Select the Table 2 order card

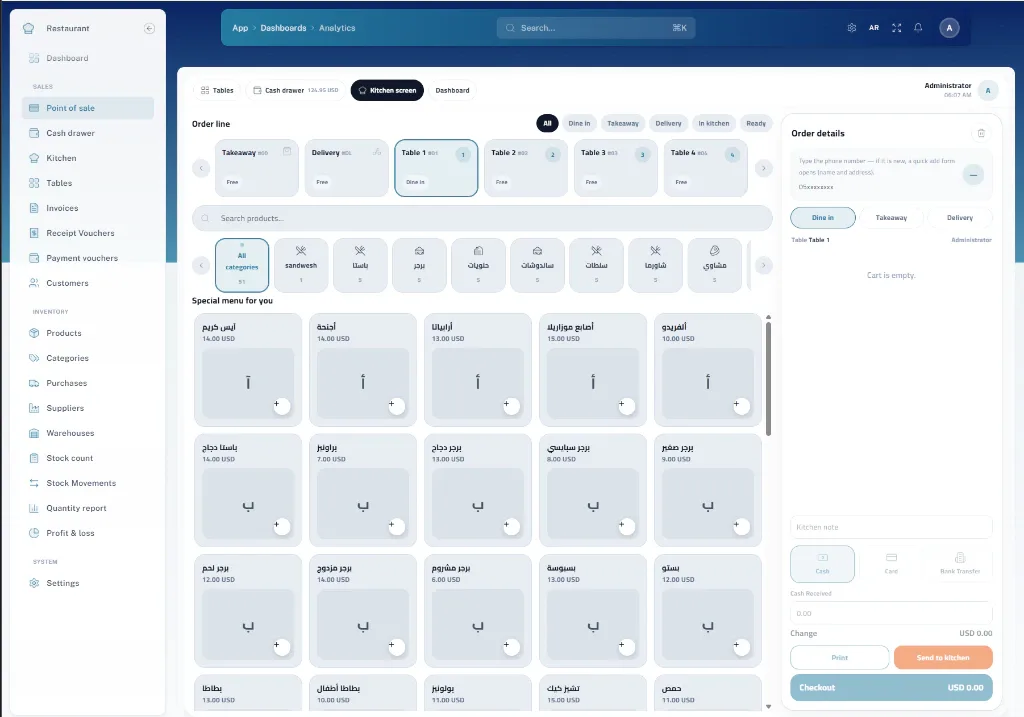point(526,168)
